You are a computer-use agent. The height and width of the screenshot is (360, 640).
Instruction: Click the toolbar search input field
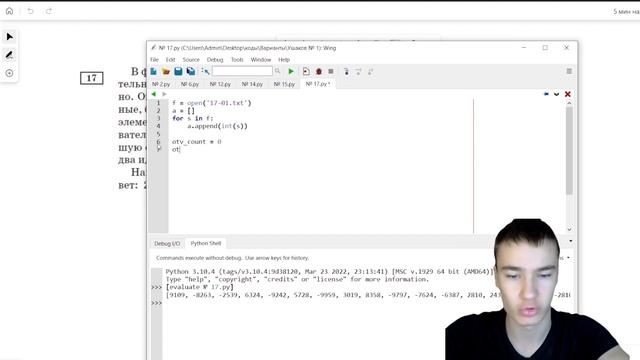(x=242, y=71)
